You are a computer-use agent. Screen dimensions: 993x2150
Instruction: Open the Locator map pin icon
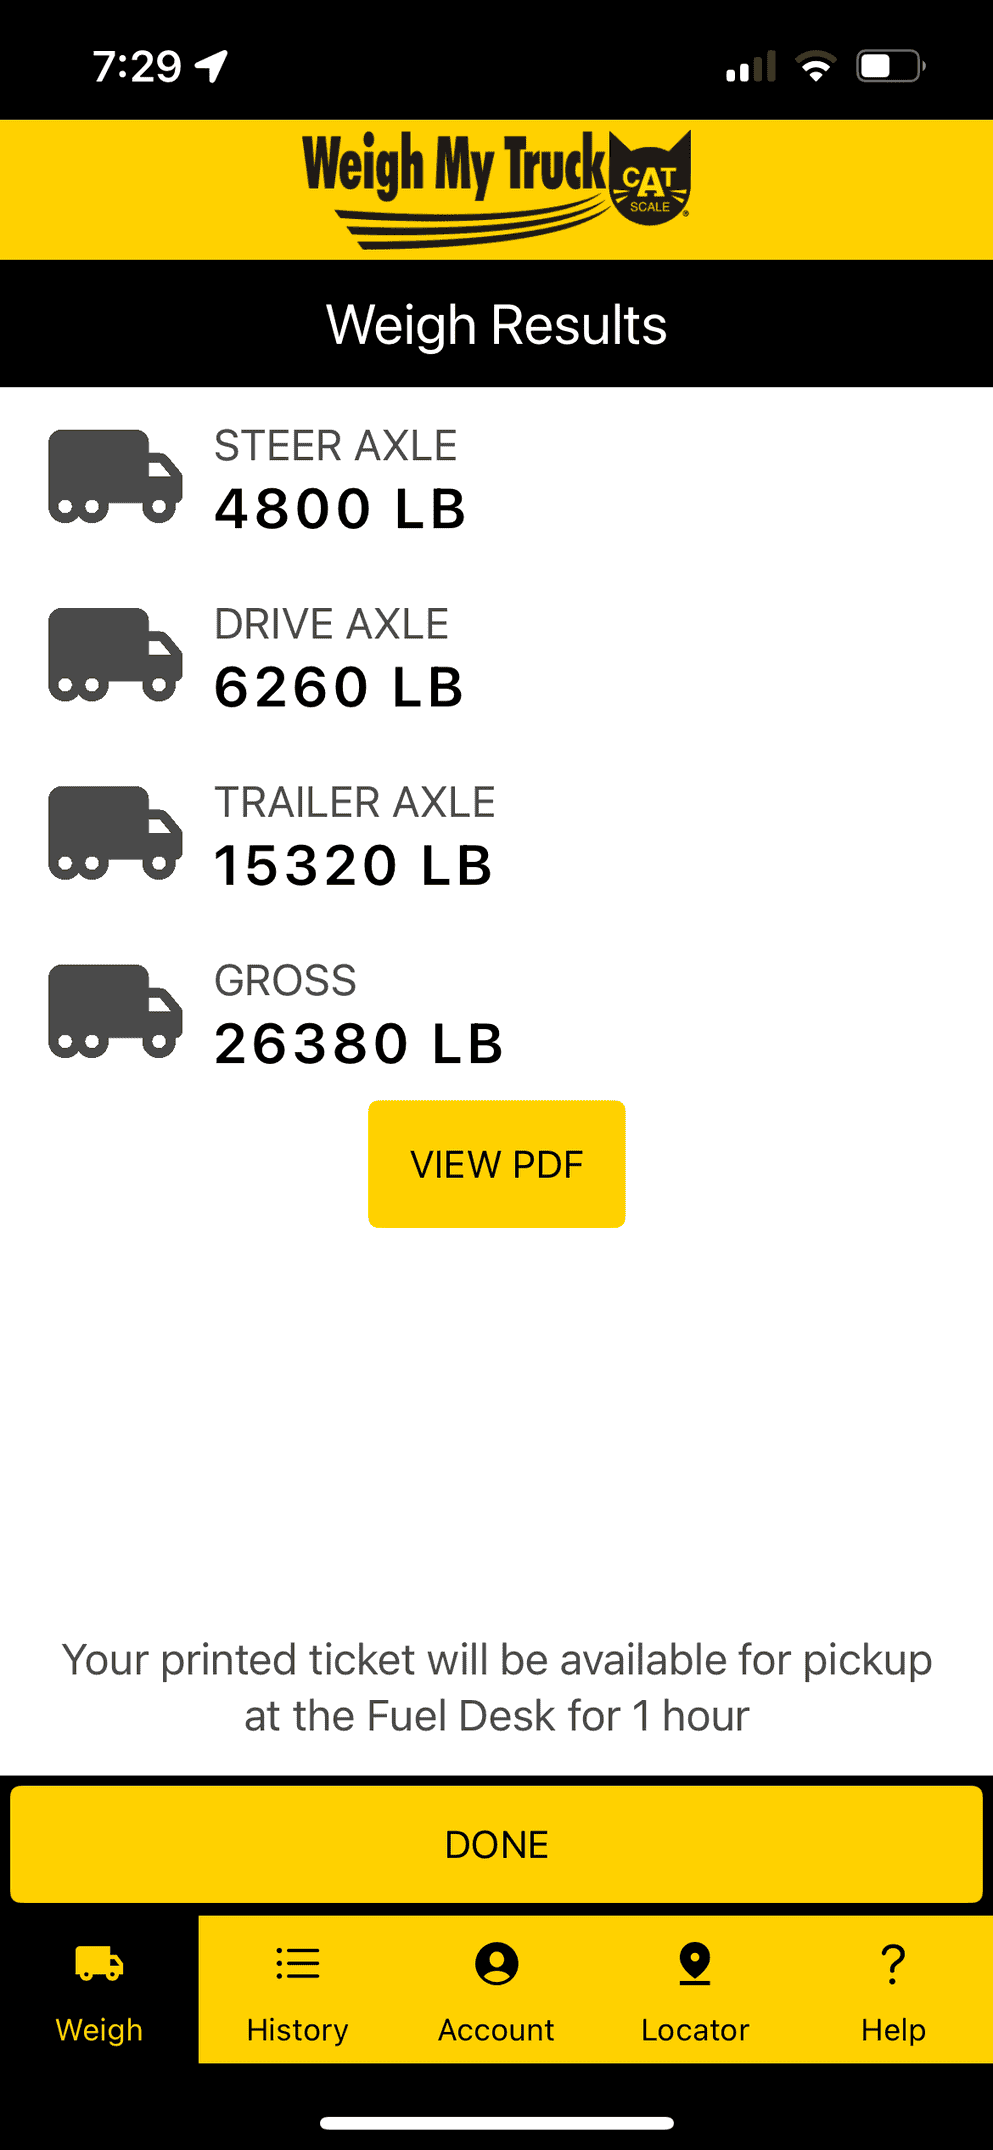click(x=694, y=1964)
